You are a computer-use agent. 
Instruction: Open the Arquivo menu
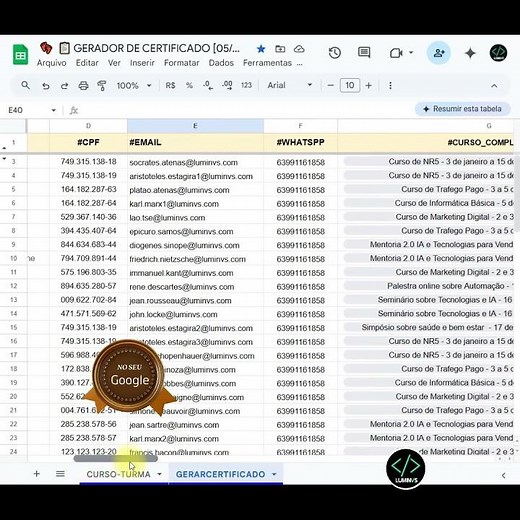51,63
